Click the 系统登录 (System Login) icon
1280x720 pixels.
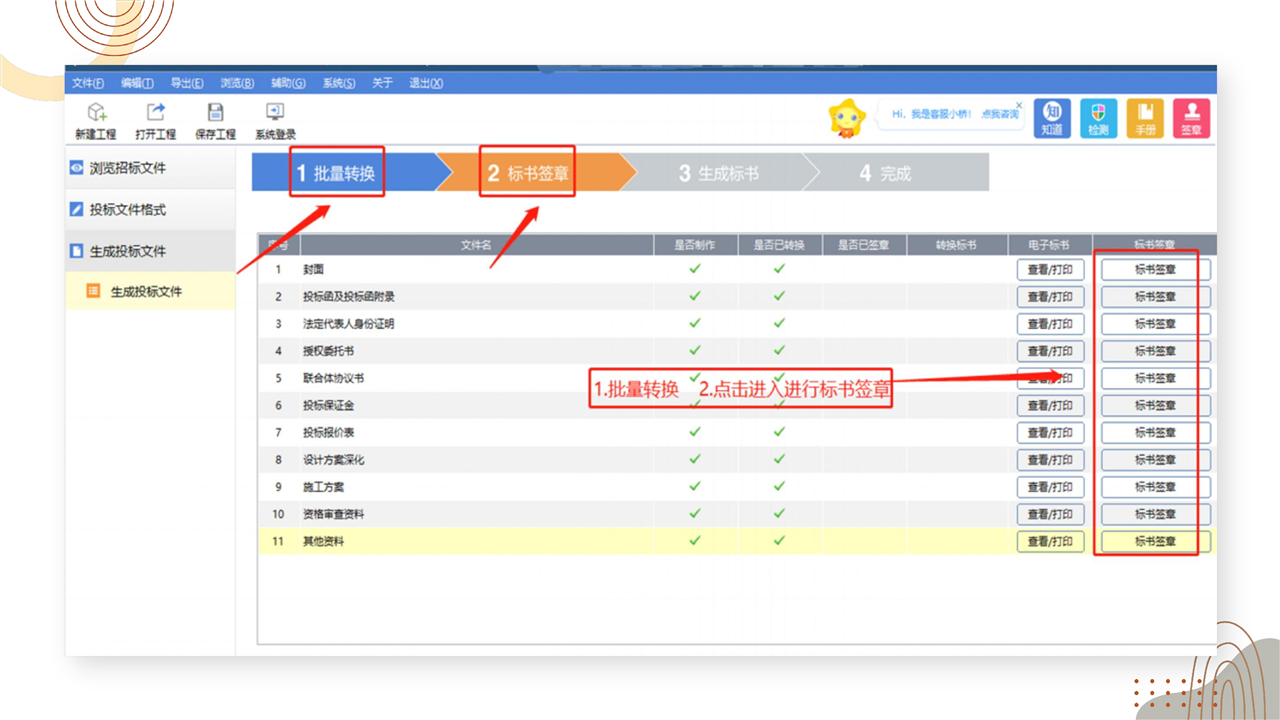275,119
